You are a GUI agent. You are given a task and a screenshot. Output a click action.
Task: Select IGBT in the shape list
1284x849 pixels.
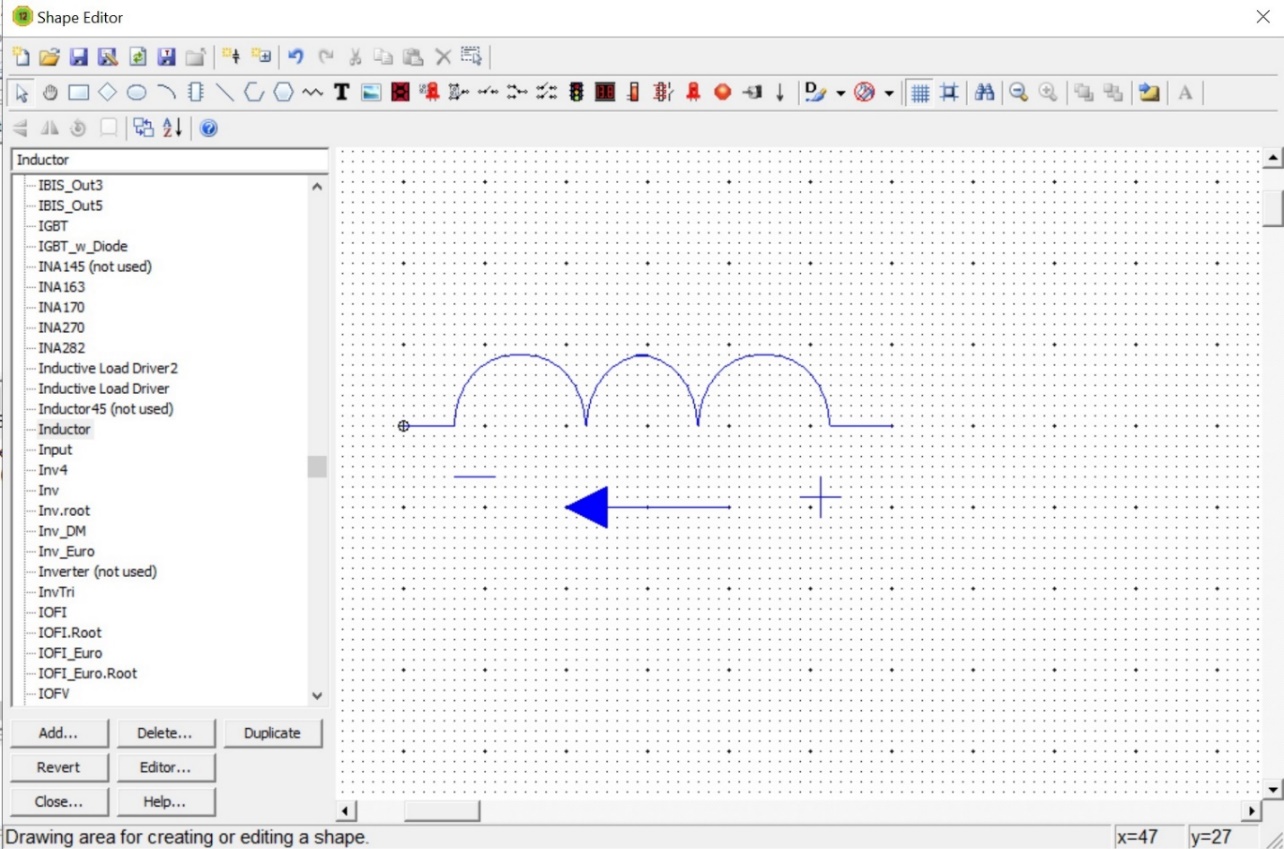click(x=53, y=226)
